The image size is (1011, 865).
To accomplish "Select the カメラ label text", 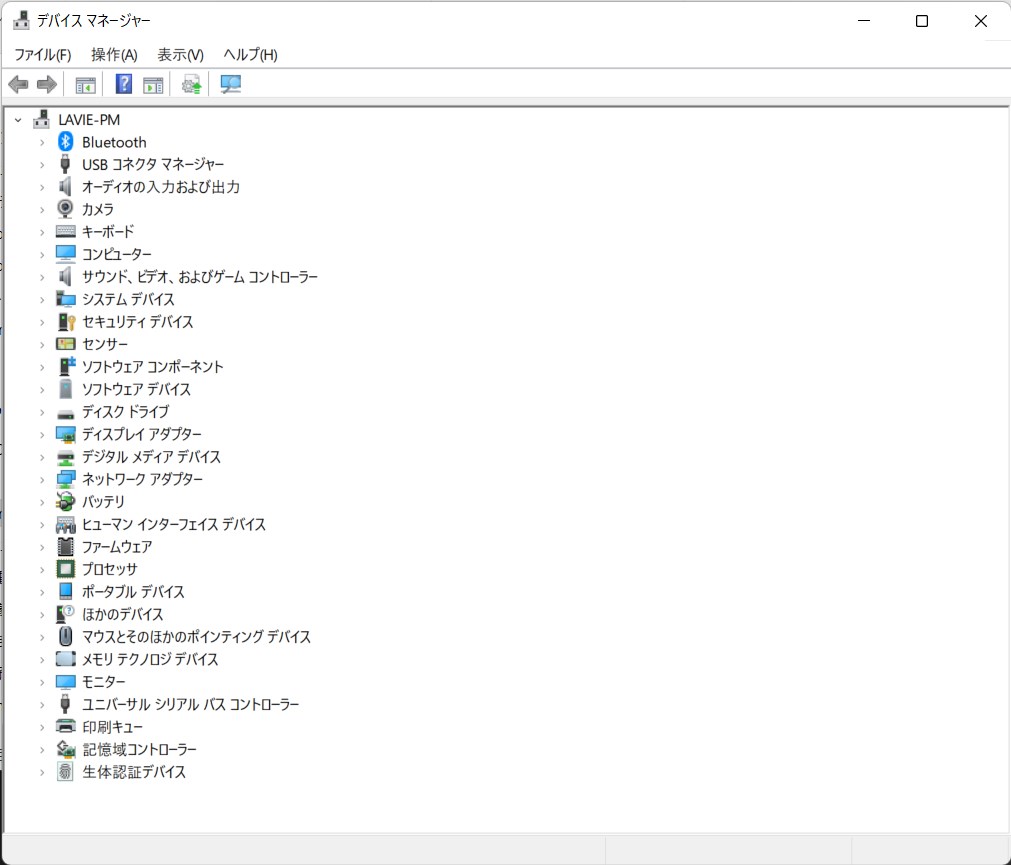I will click(x=98, y=209).
